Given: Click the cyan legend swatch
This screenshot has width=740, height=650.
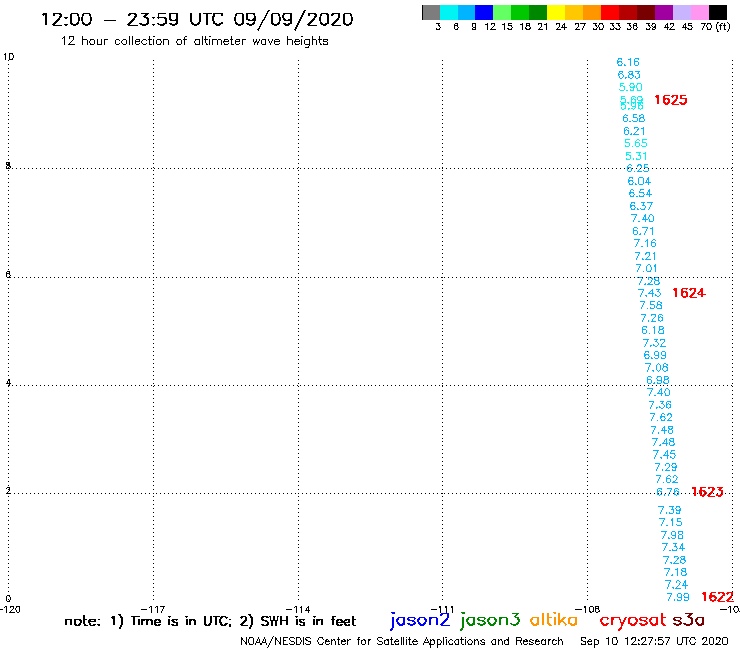Looking at the screenshot, I should pyautogui.click(x=449, y=12).
